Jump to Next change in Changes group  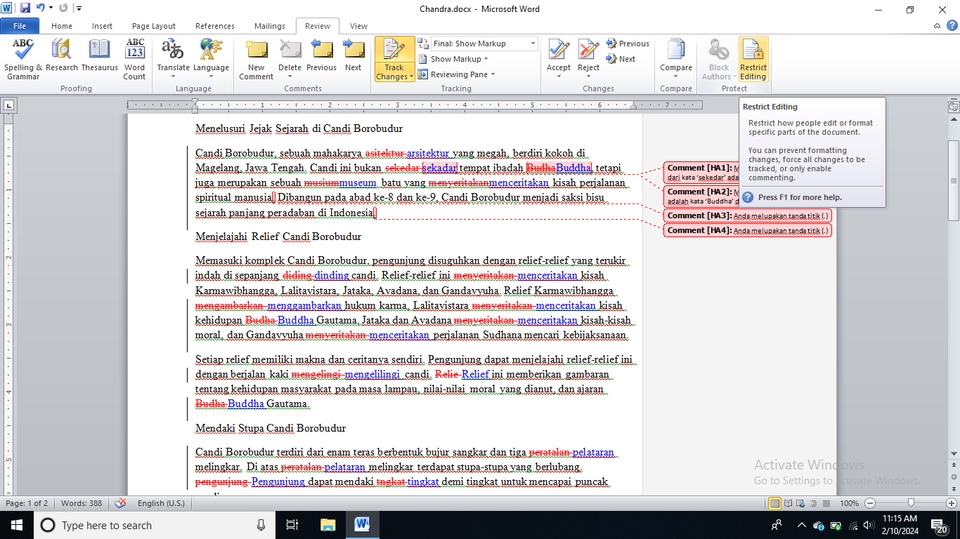pos(621,59)
